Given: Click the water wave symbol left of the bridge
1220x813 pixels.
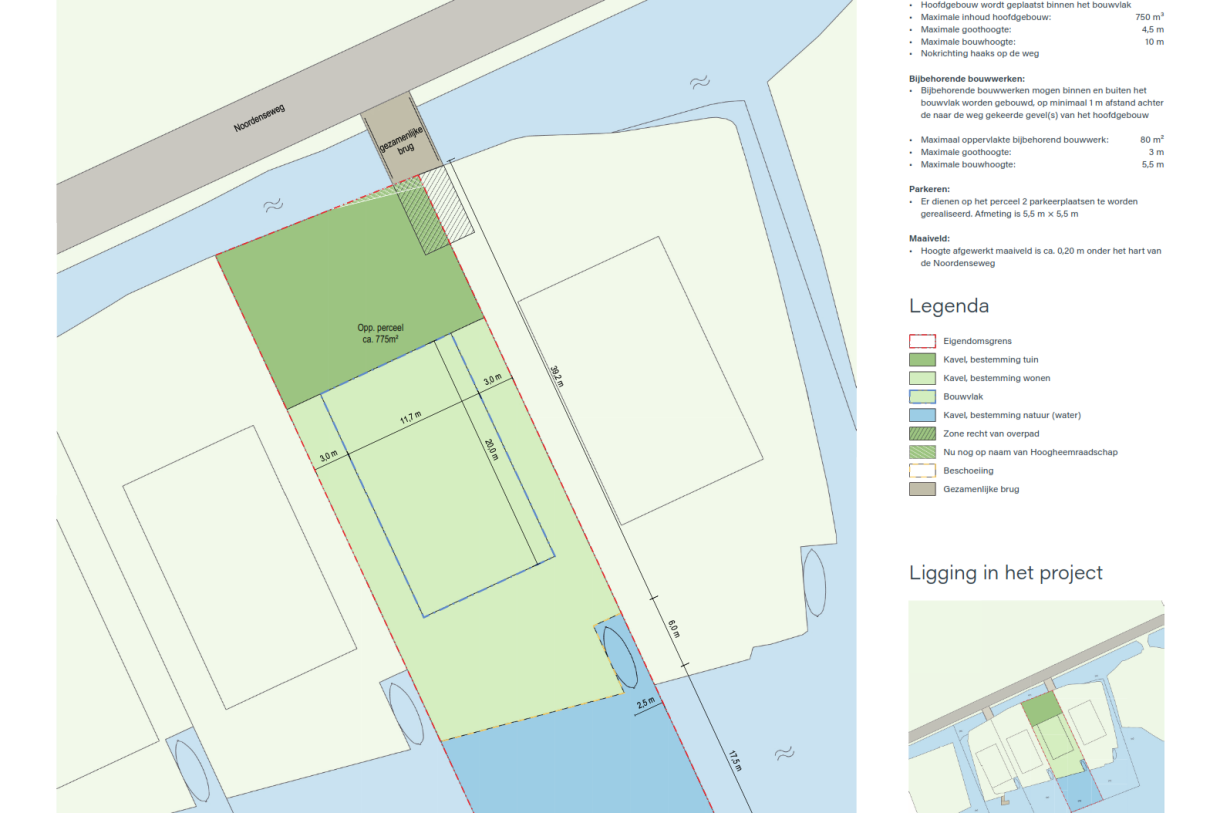Looking at the screenshot, I should (x=271, y=206).
